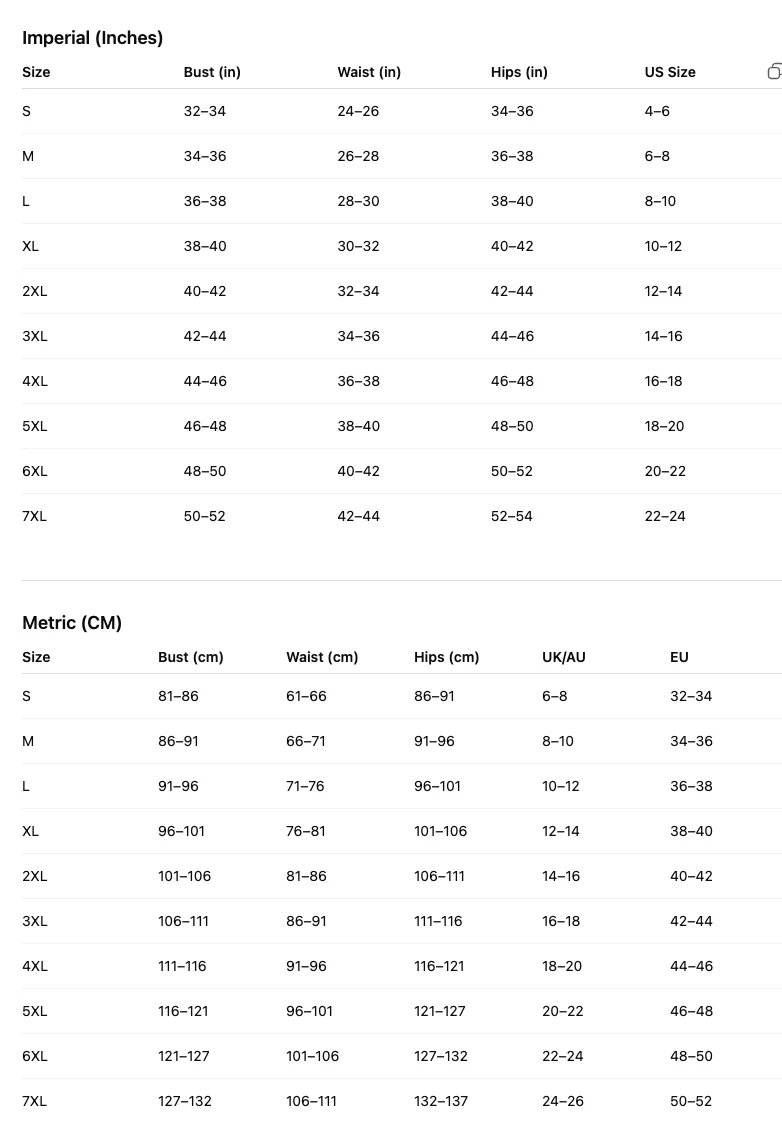
Task: Select the Imperial (Inches) heading
Action: point(93,38)
